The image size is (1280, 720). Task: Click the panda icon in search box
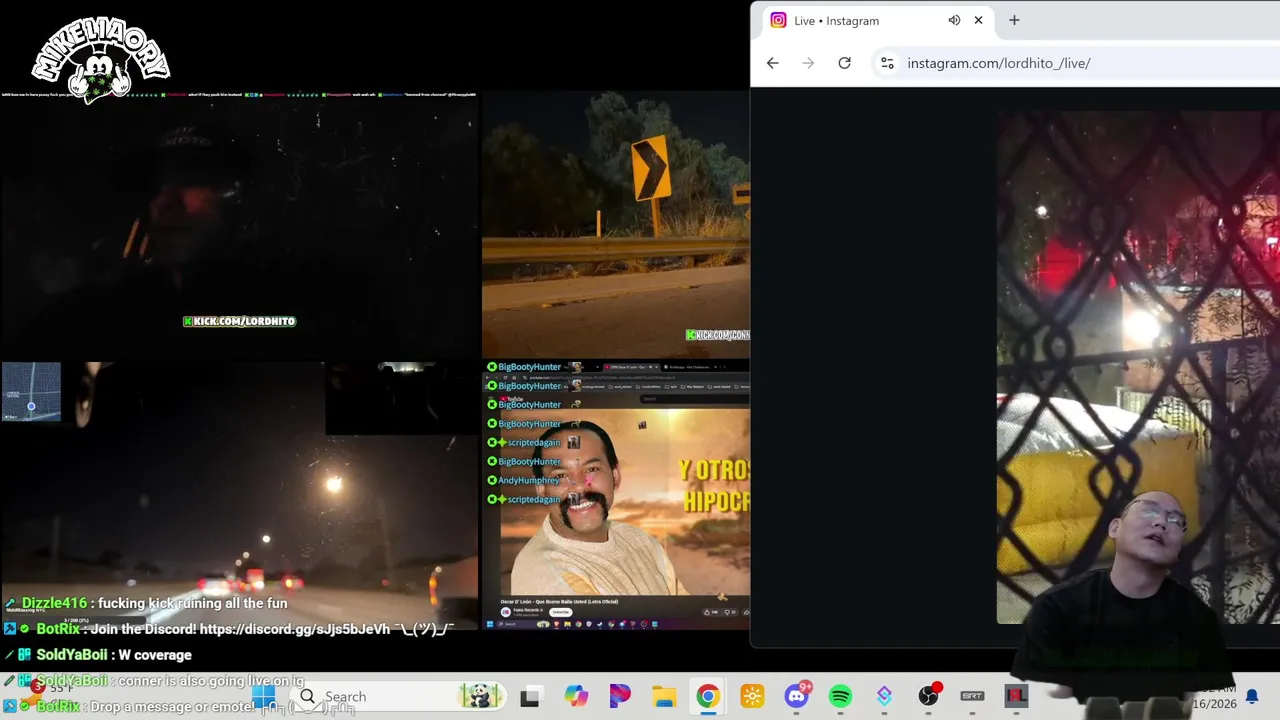(480, 696)
